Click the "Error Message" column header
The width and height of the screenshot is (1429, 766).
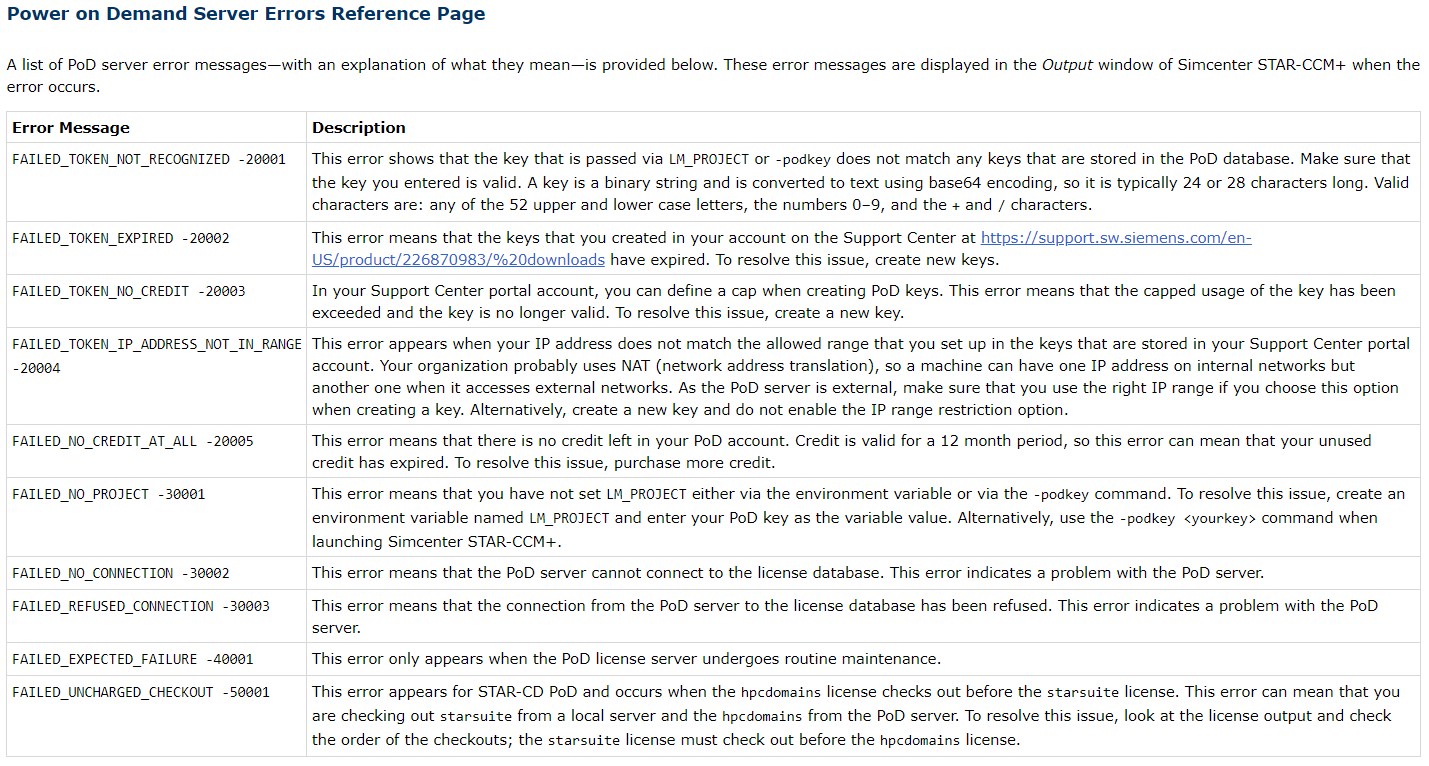pos(71,128)
